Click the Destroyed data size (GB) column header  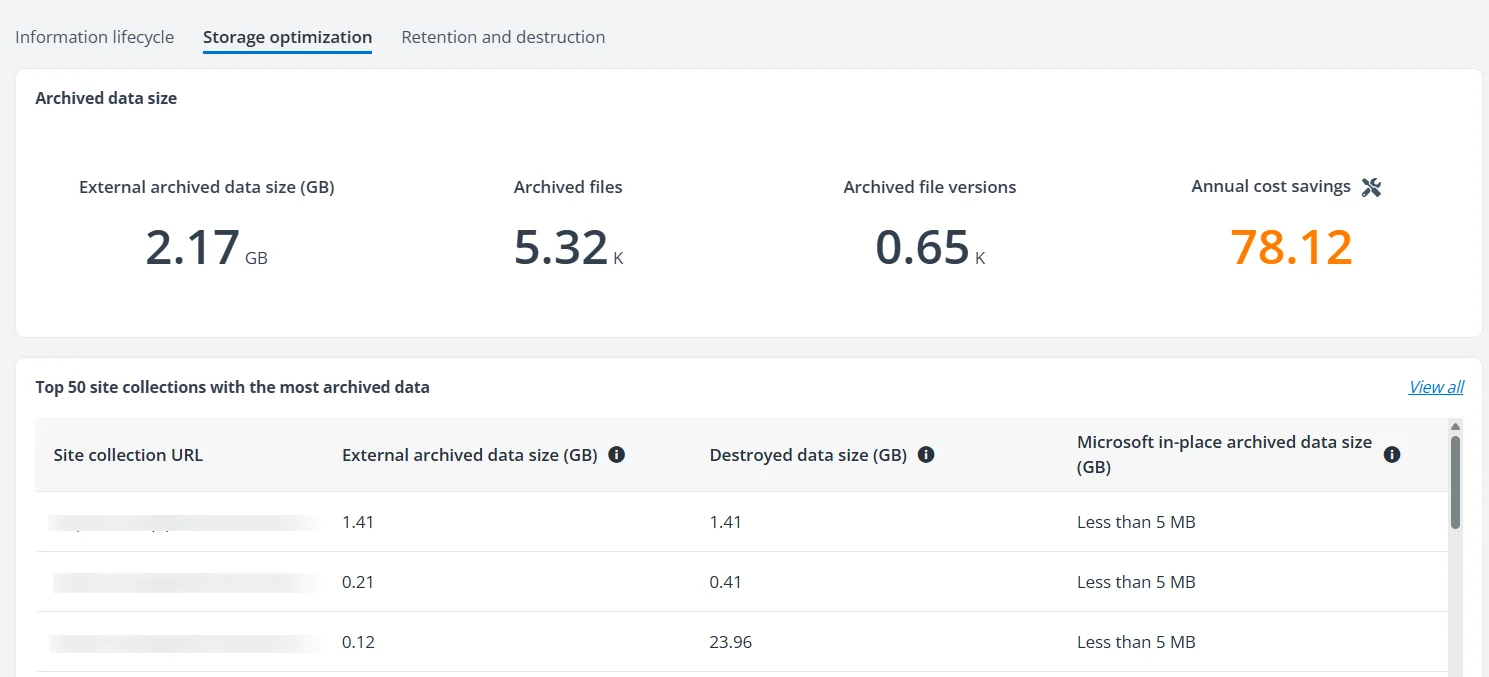point(808,455)
